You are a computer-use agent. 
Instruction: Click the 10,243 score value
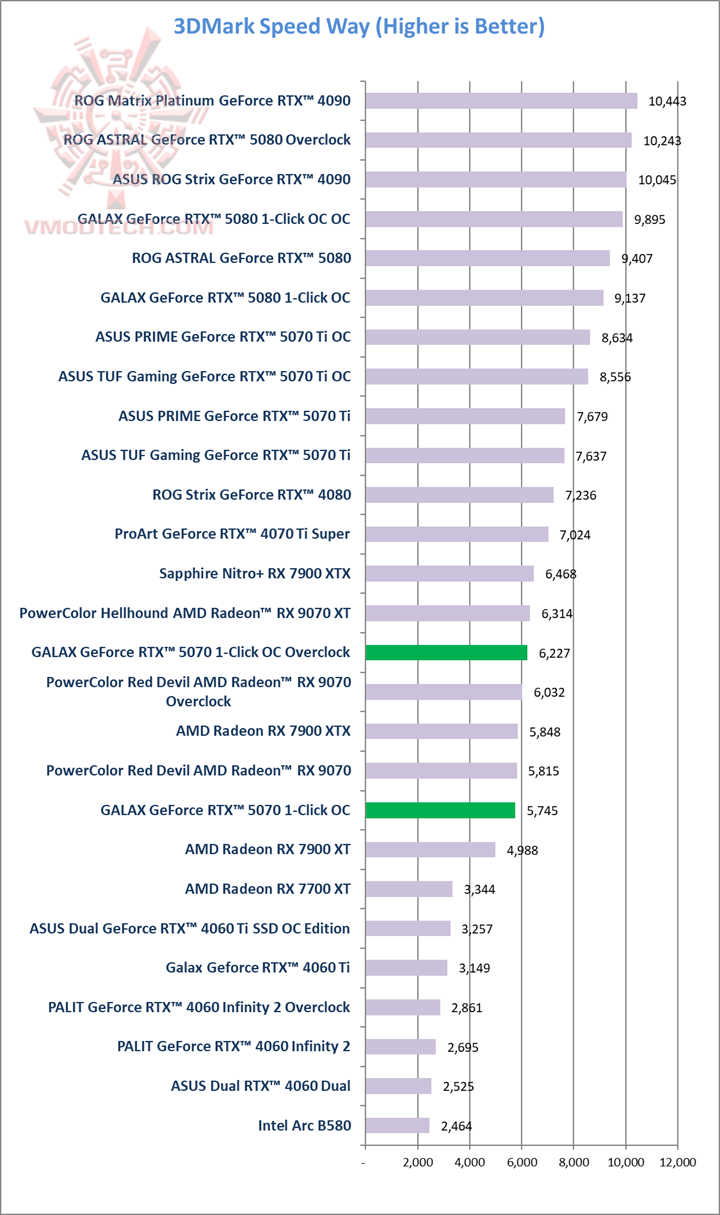[x=662, y=140]
